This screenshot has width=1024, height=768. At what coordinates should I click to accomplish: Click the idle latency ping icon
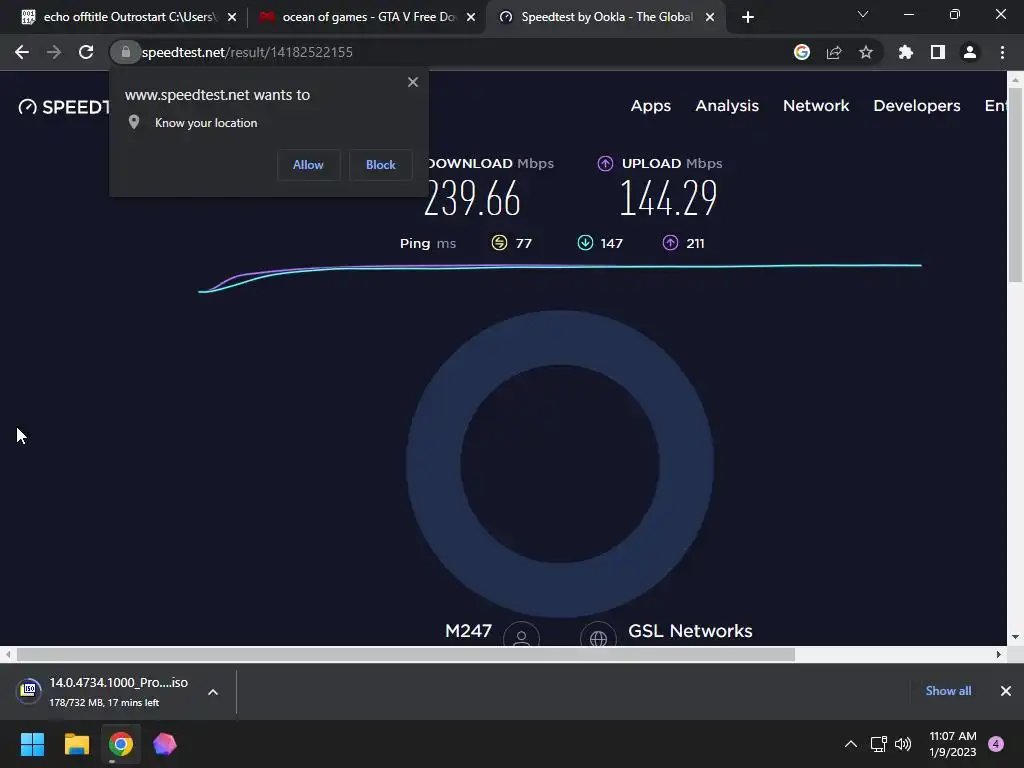499,243
